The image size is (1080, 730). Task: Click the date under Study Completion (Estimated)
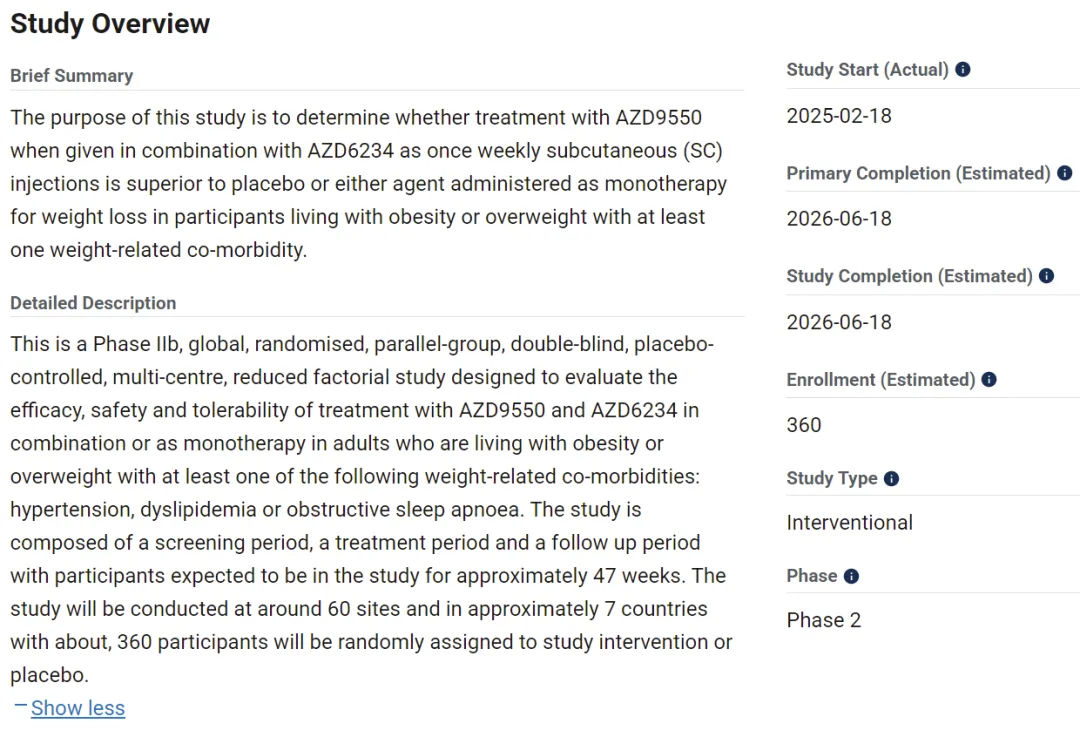point(838,322)
